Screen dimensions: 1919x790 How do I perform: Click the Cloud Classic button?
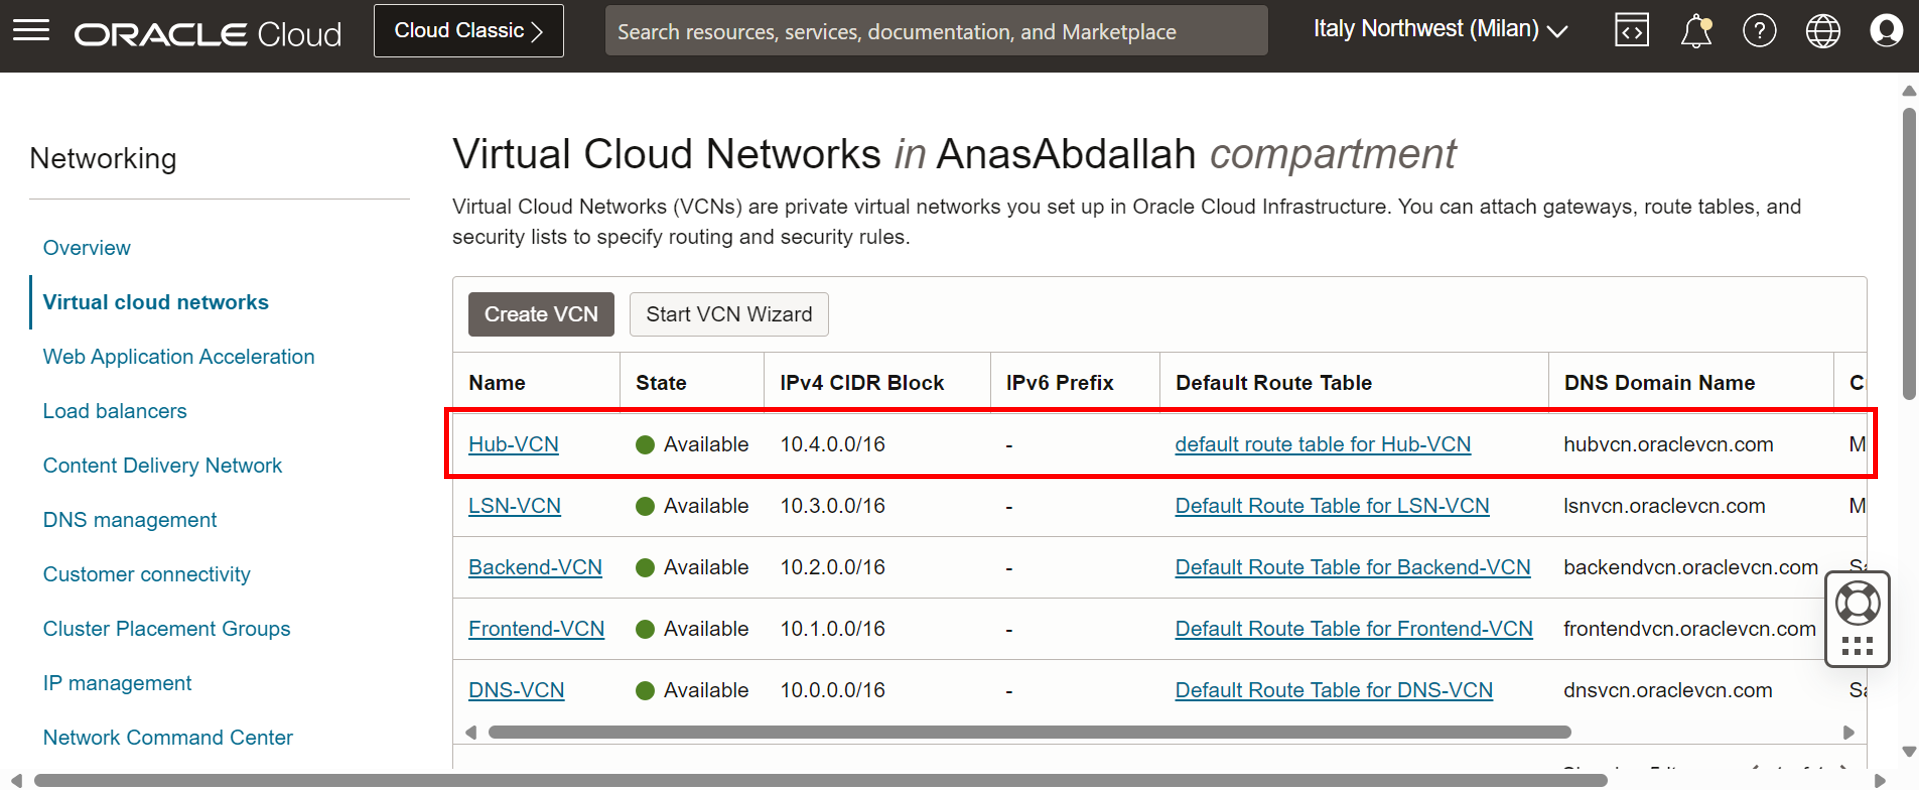468,31
